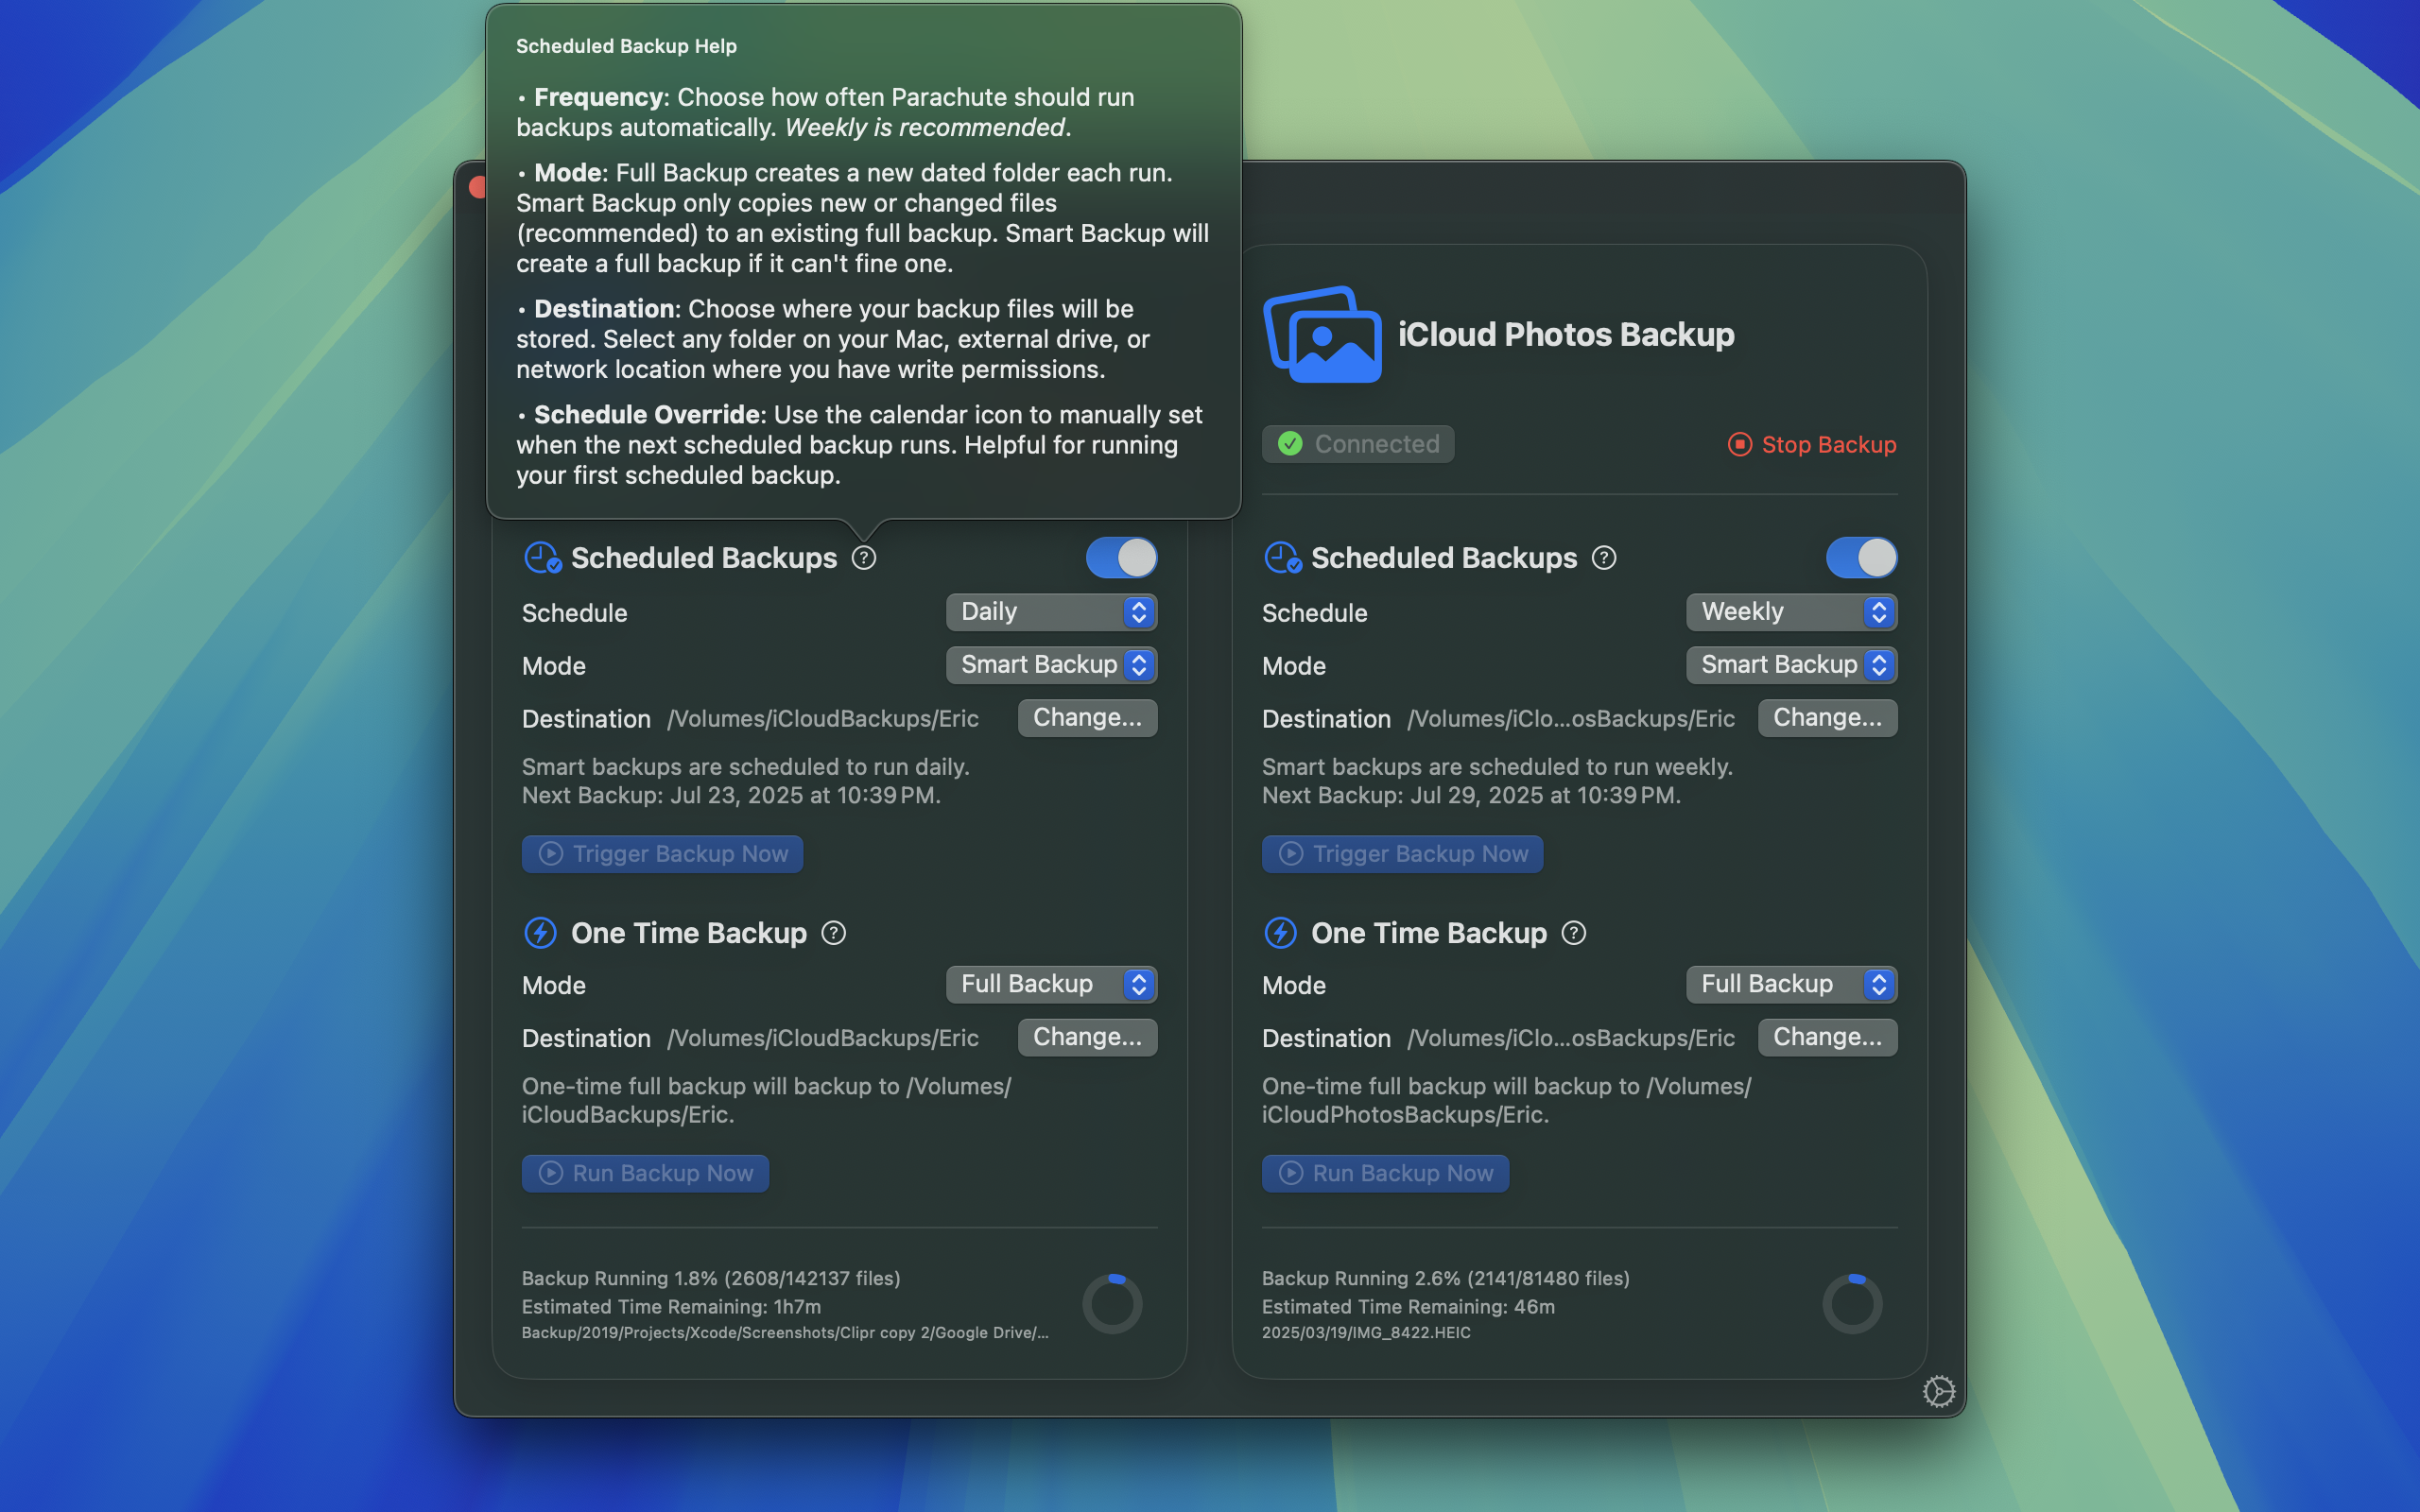Viewport: 2420px width, 1512px height.
Task: Click iCloud Photos circular progress indicator
Action: [1852, 1303]
